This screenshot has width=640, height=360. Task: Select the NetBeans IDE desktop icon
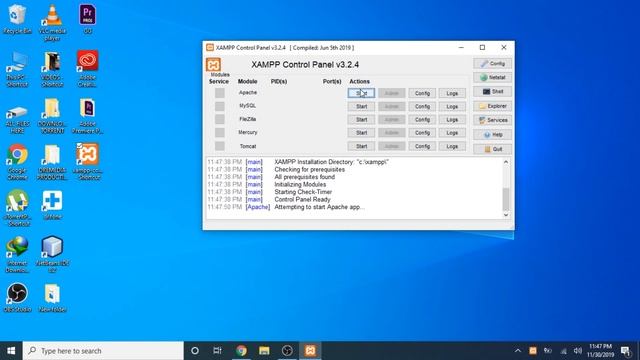coord(52,254)
